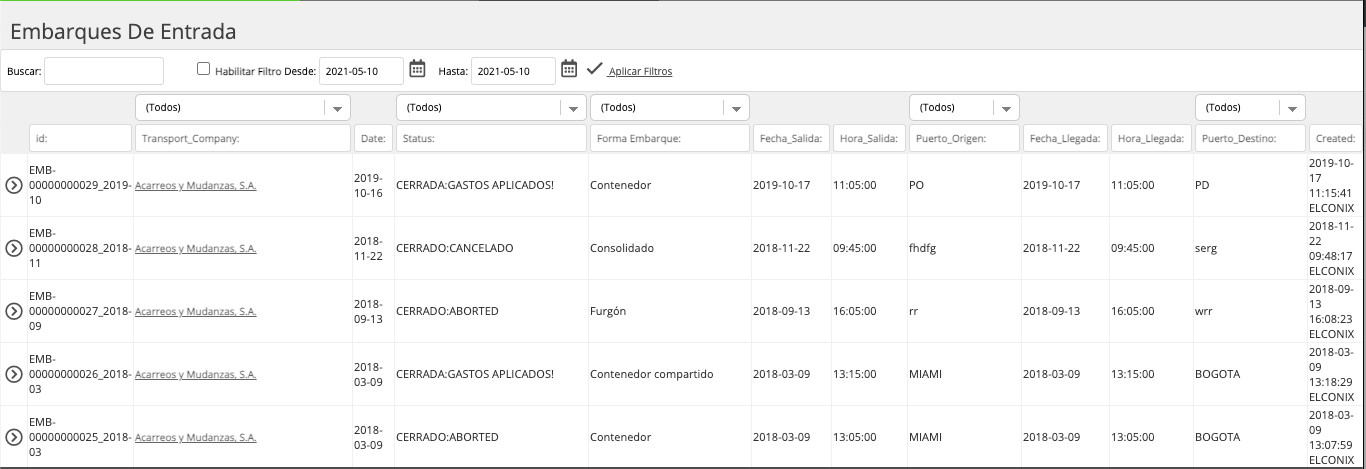Open Acarreos y Mudanzas link in row 26

196,374
